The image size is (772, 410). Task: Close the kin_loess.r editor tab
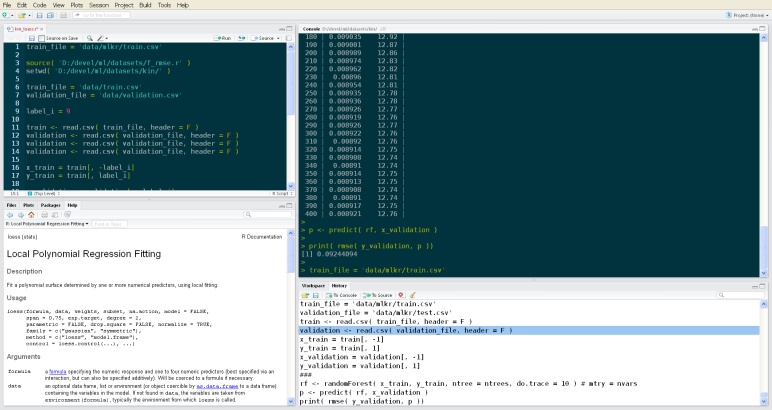(42, 29)
